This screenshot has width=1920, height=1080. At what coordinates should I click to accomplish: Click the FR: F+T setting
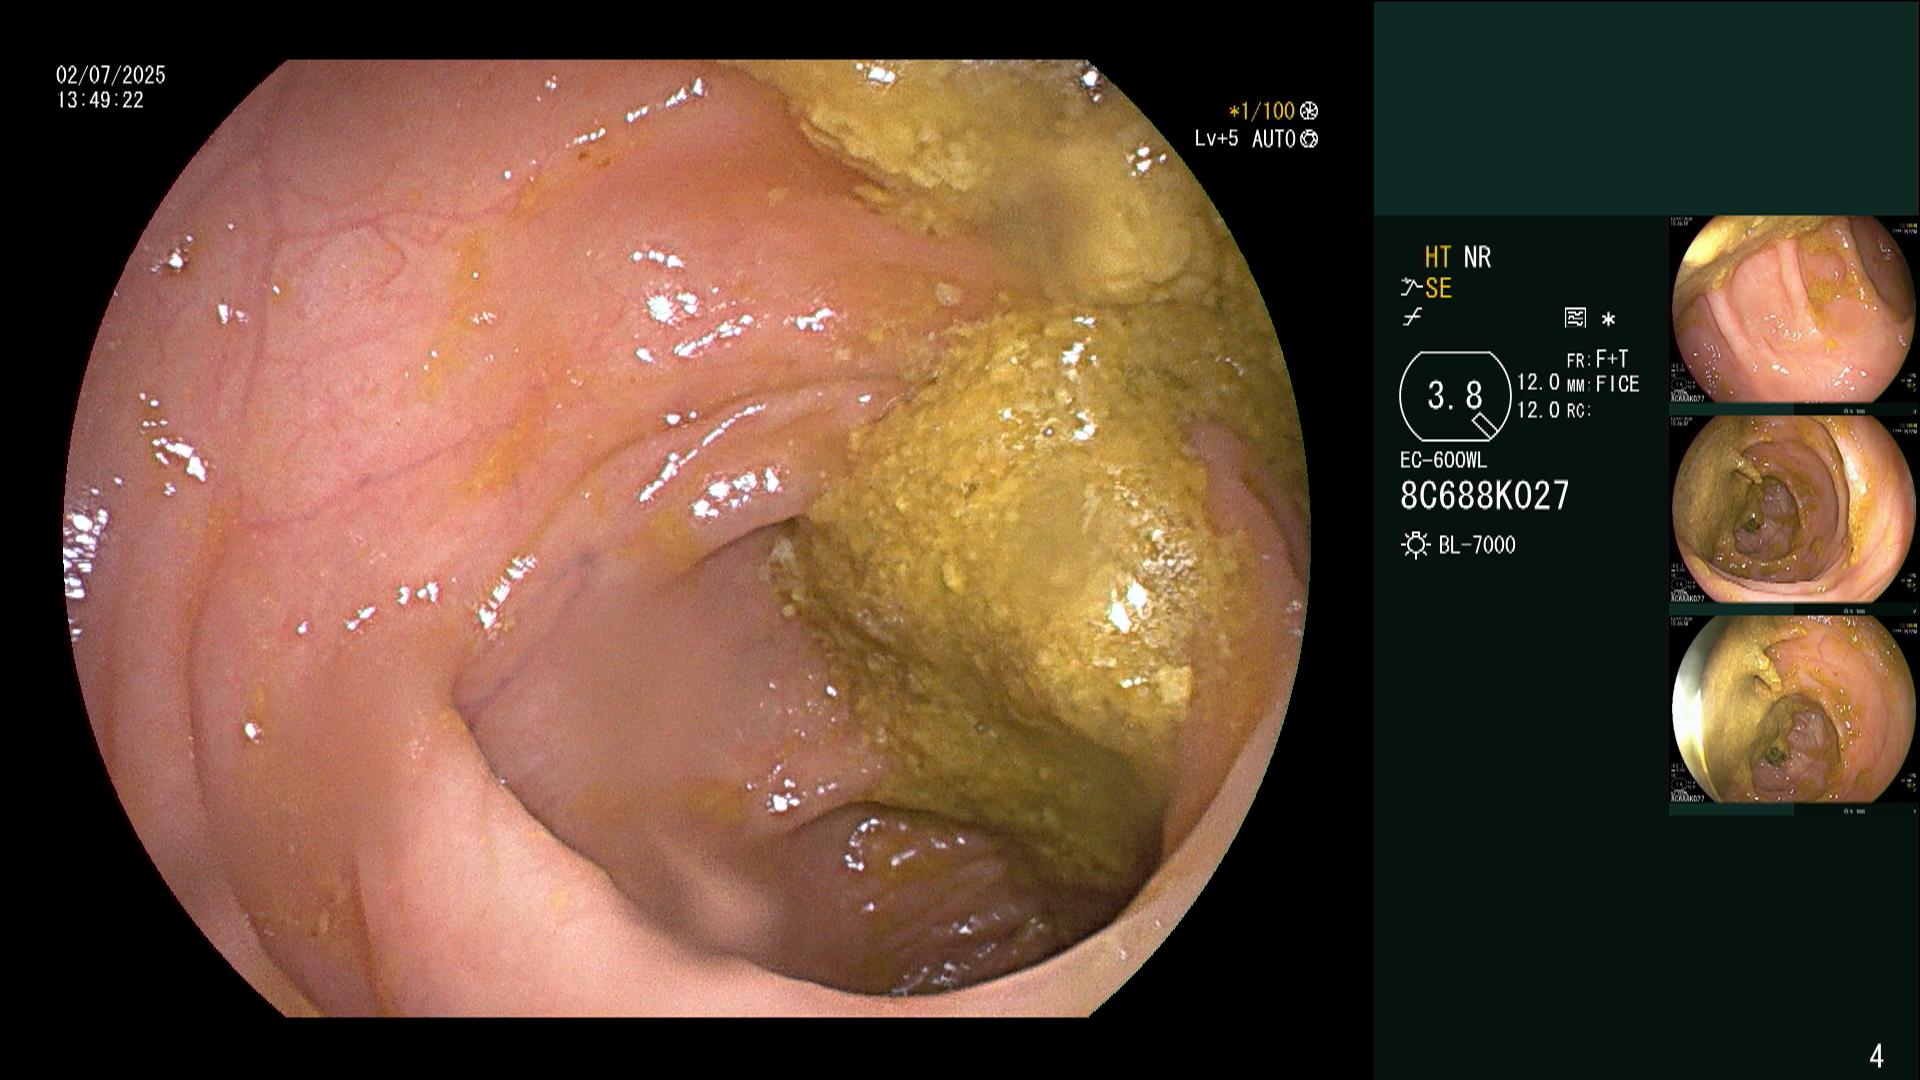[1598, 359]
